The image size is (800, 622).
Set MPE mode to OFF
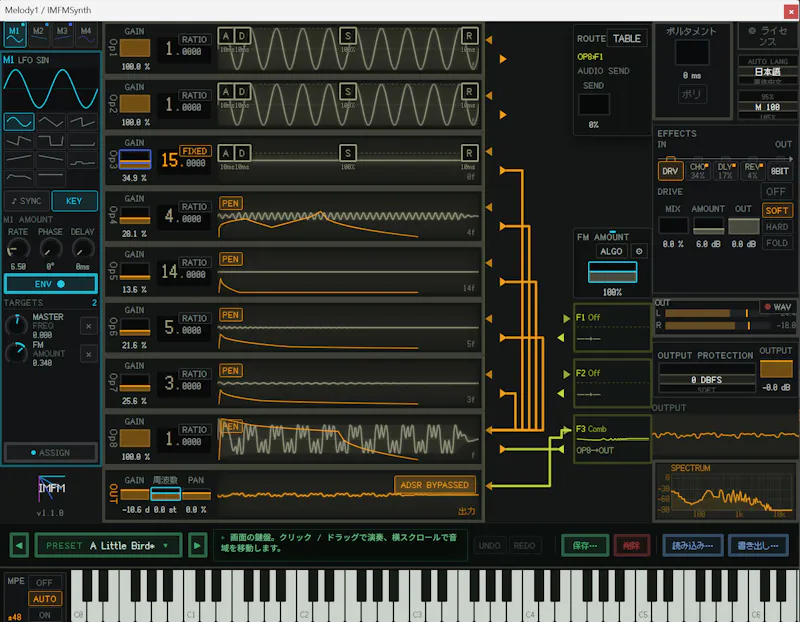(x=44, y=582)
